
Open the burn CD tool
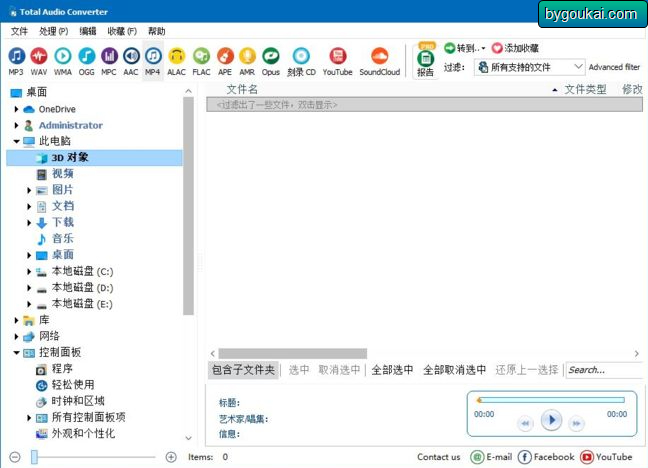(x=301, y=61)
